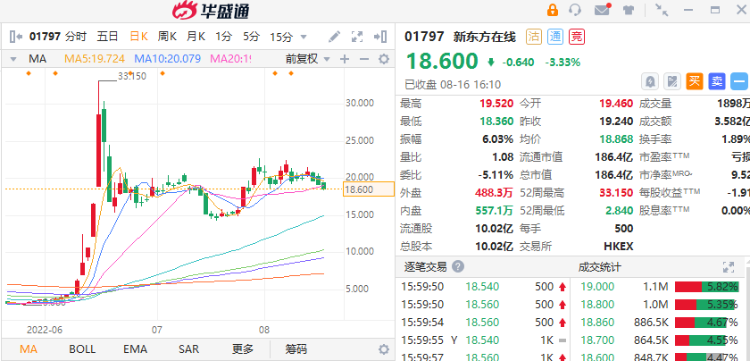Zoom out chart with minus icon

click(x=364, y=59)
